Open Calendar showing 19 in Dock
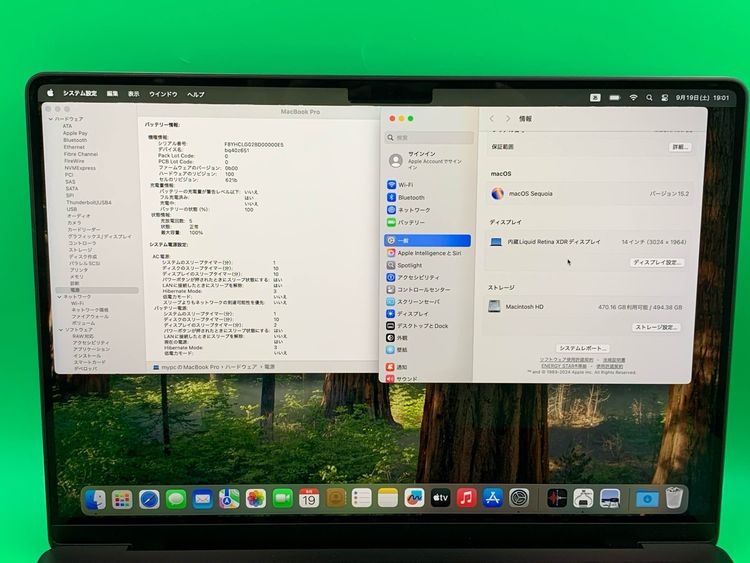750x563 pixels. click(x=309, y=499)
